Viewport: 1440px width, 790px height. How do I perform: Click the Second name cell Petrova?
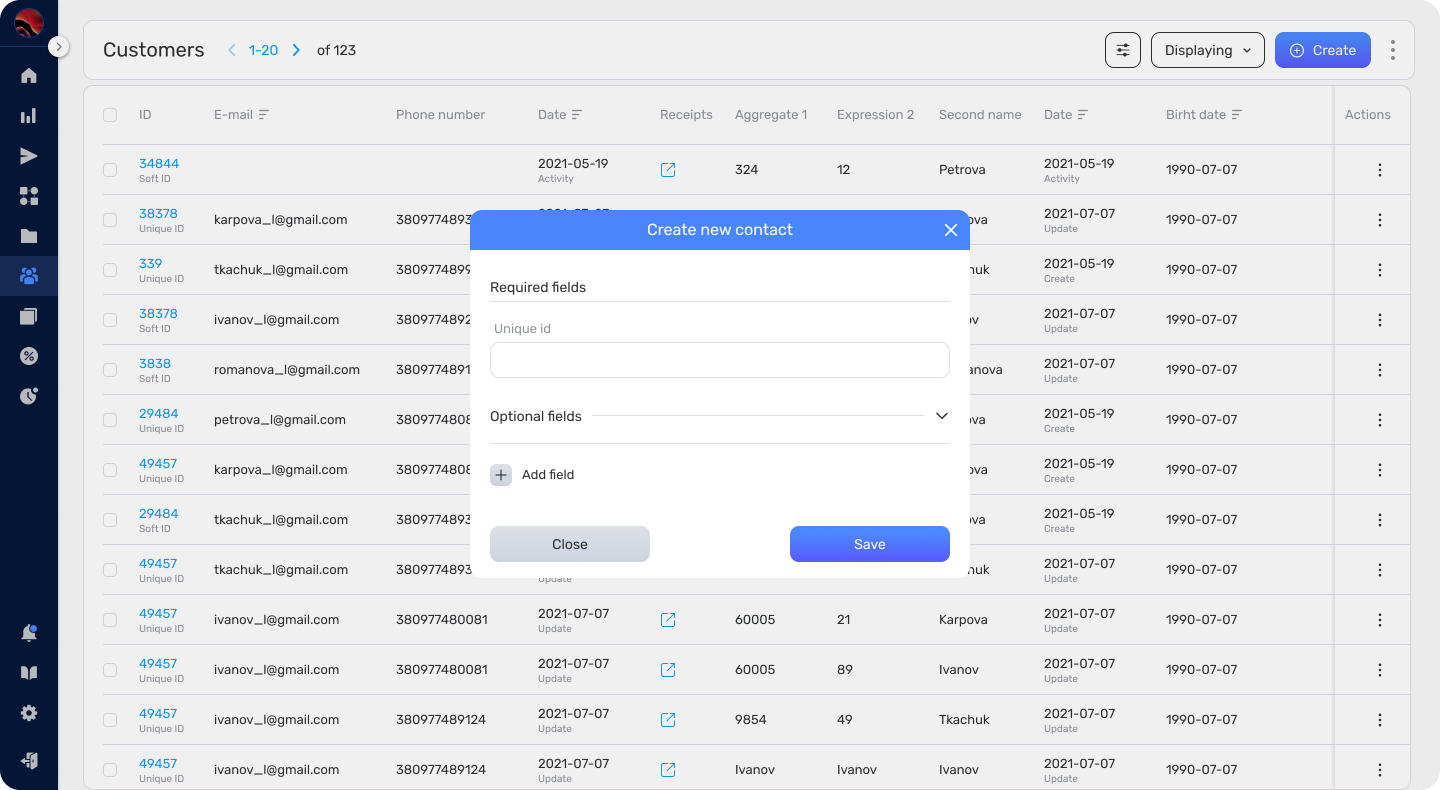pos(962,170)
